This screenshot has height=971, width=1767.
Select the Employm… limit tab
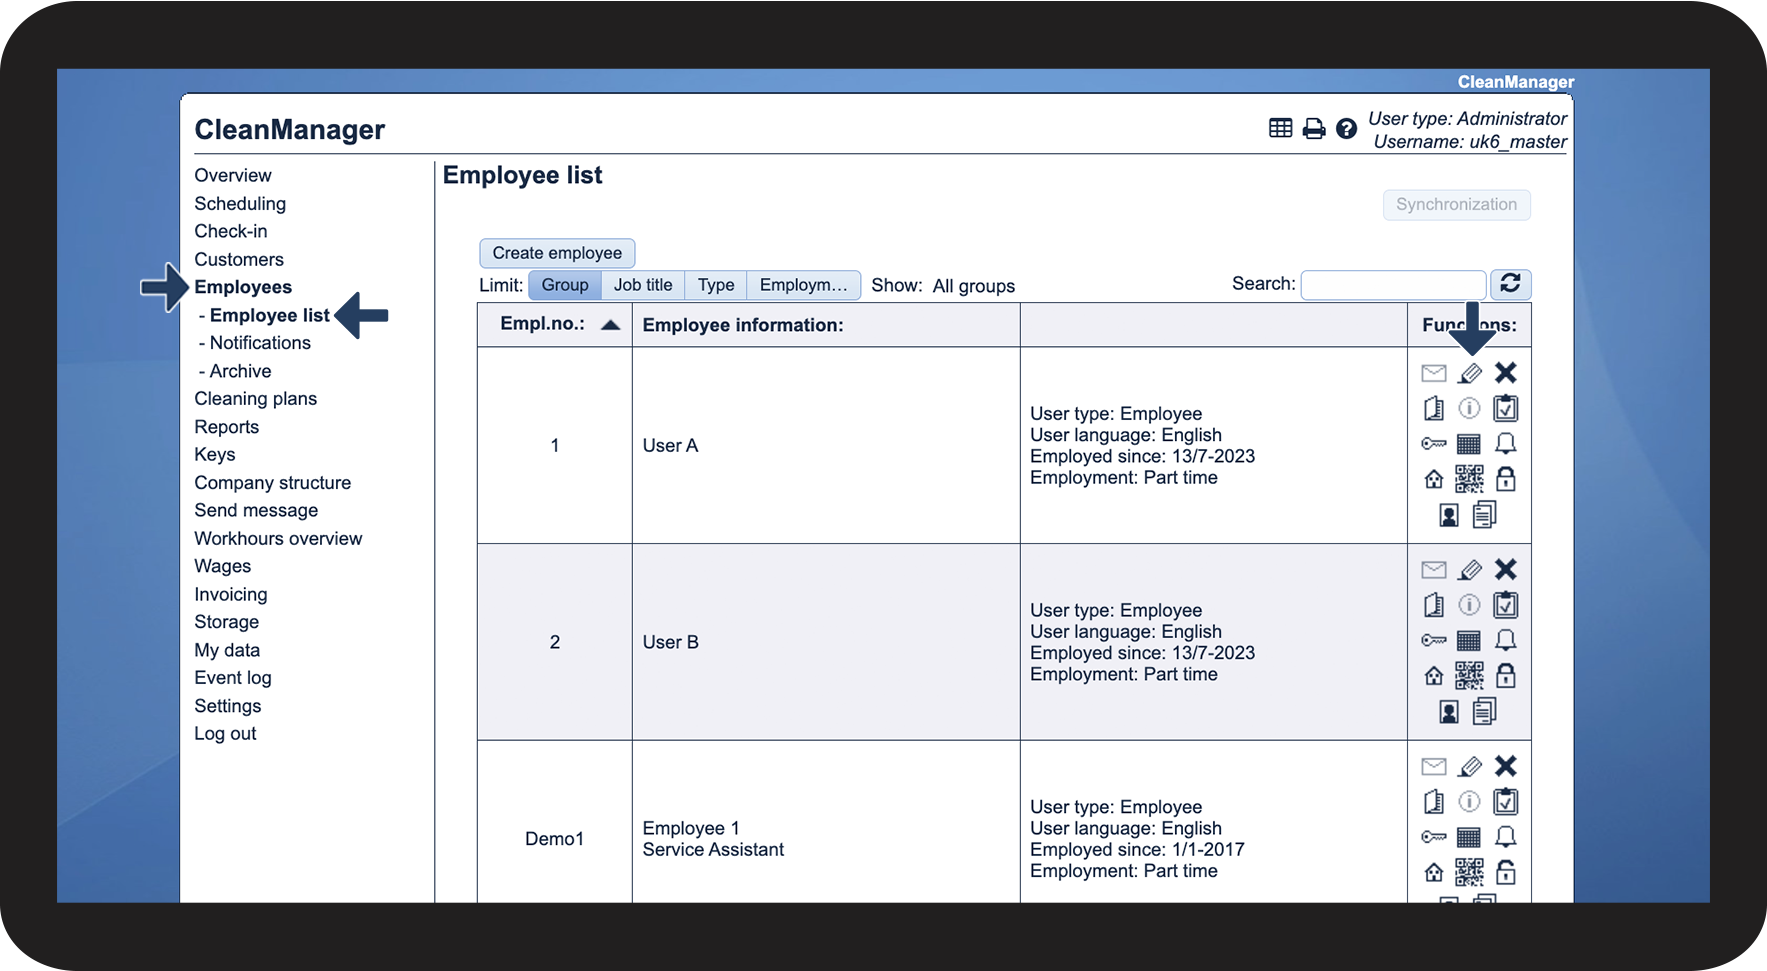point(803,285)
